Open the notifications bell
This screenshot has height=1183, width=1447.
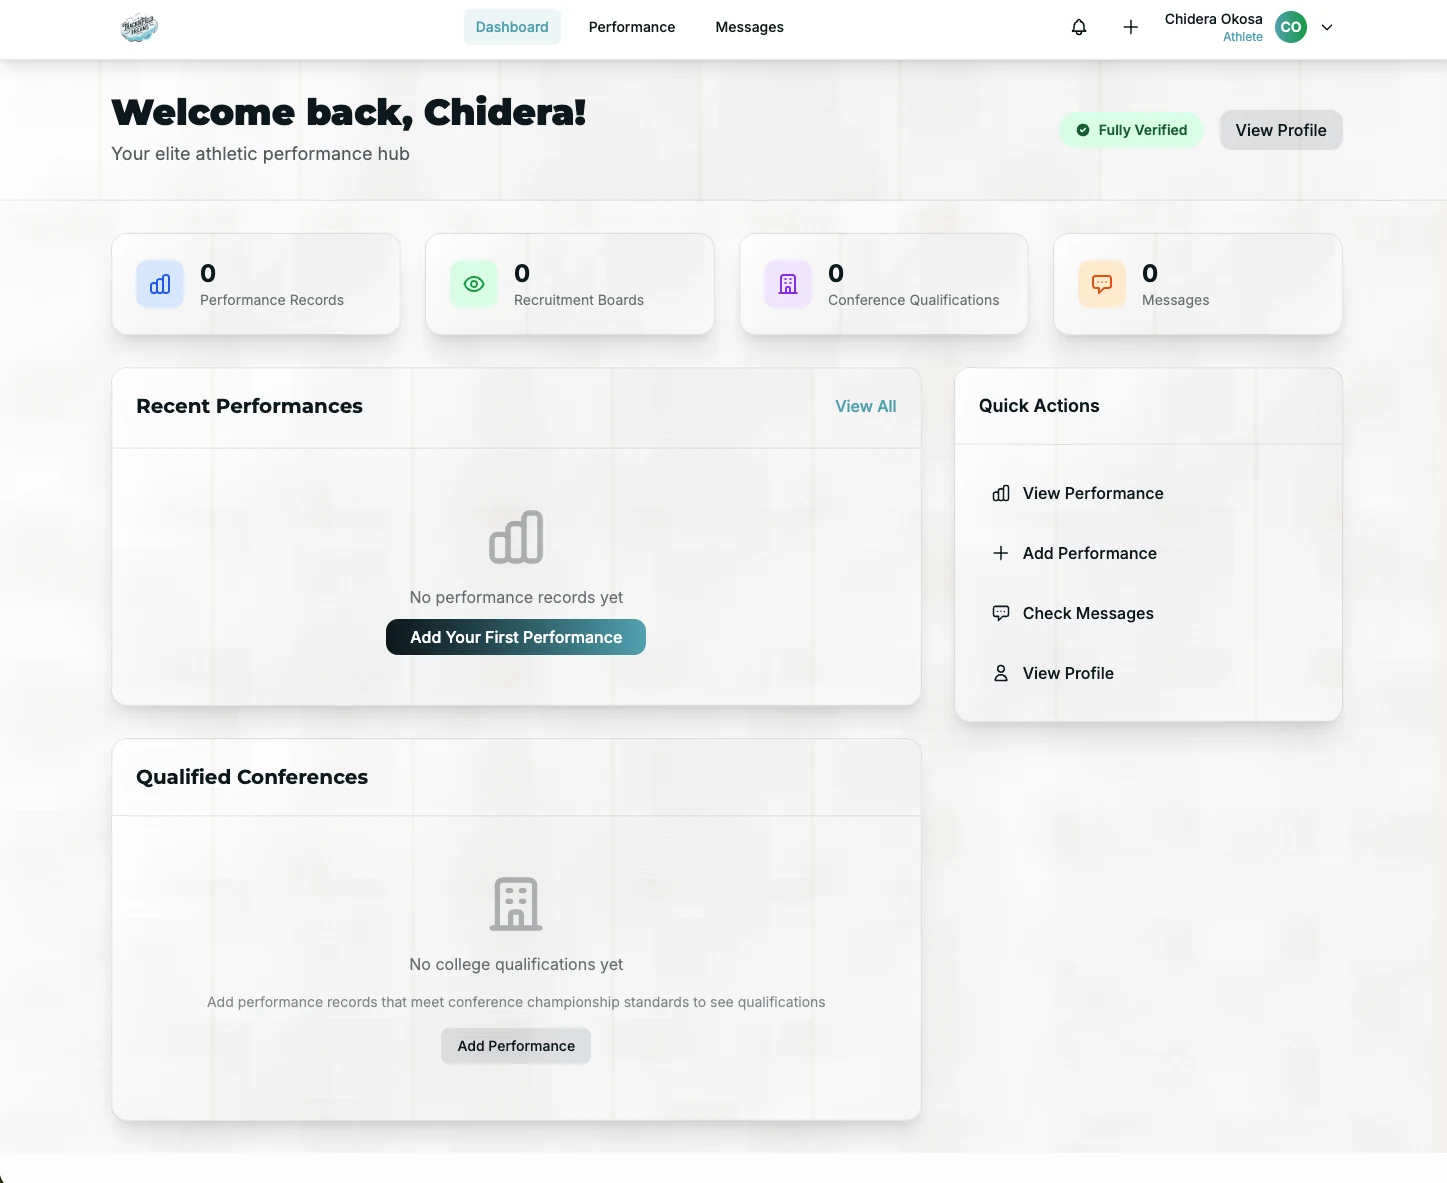(1079, 27)
